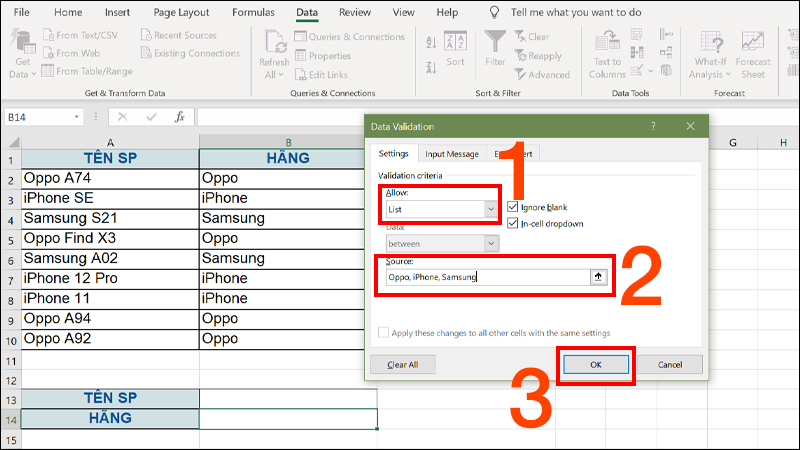Image resolution: width=800 pixels, height=450 pixels.
Task: Sort A to Z ascending
Action: click(431, 42)
